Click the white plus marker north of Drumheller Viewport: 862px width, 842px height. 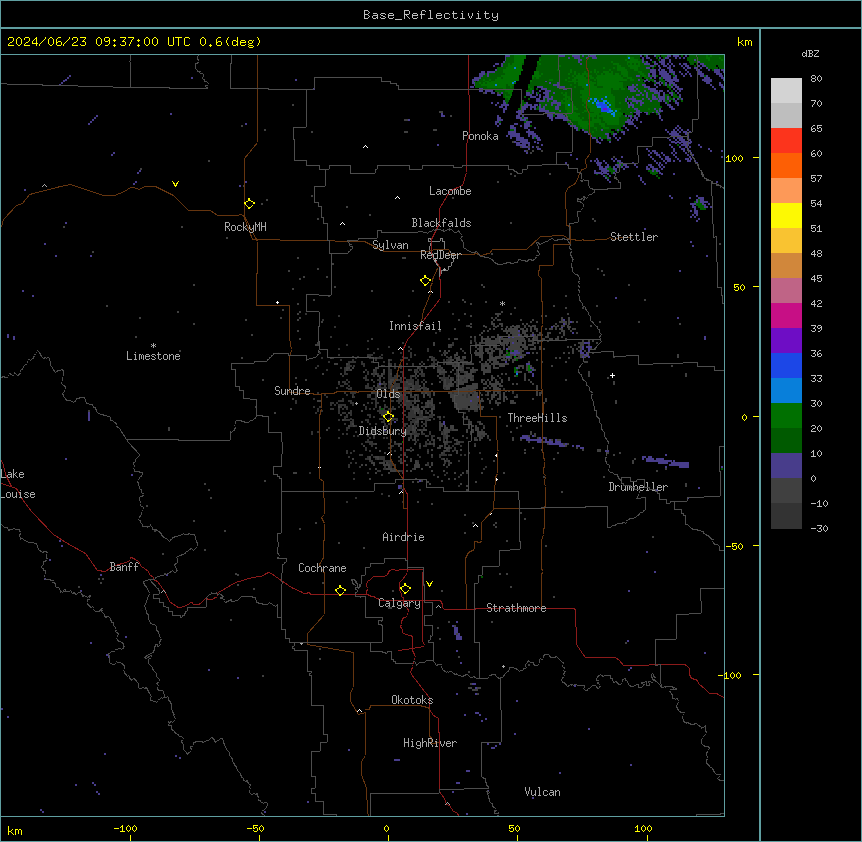click(x=612, y=375)
